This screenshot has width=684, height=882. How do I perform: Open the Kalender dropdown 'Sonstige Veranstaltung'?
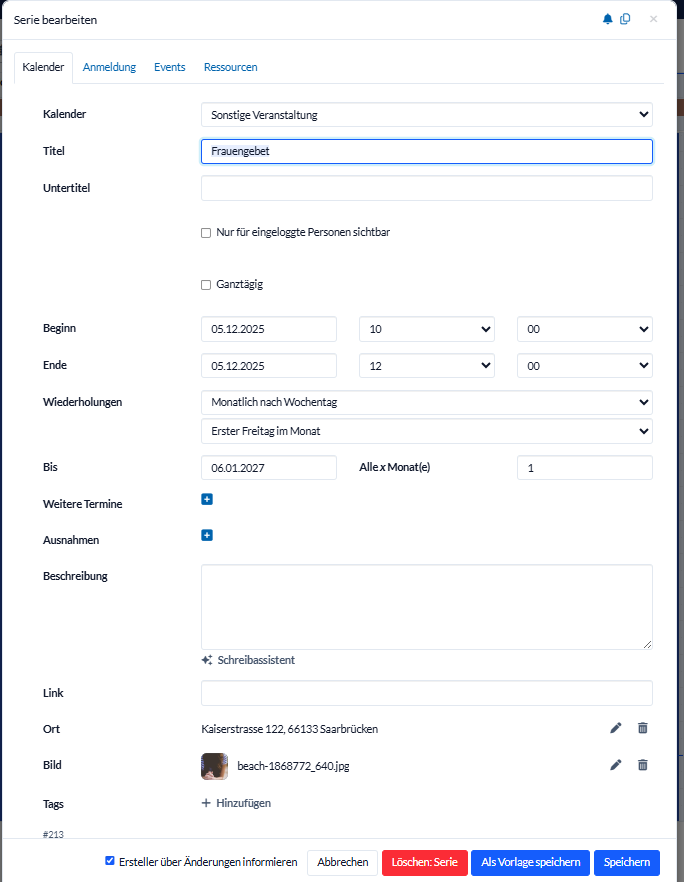(x=426, y=115)
